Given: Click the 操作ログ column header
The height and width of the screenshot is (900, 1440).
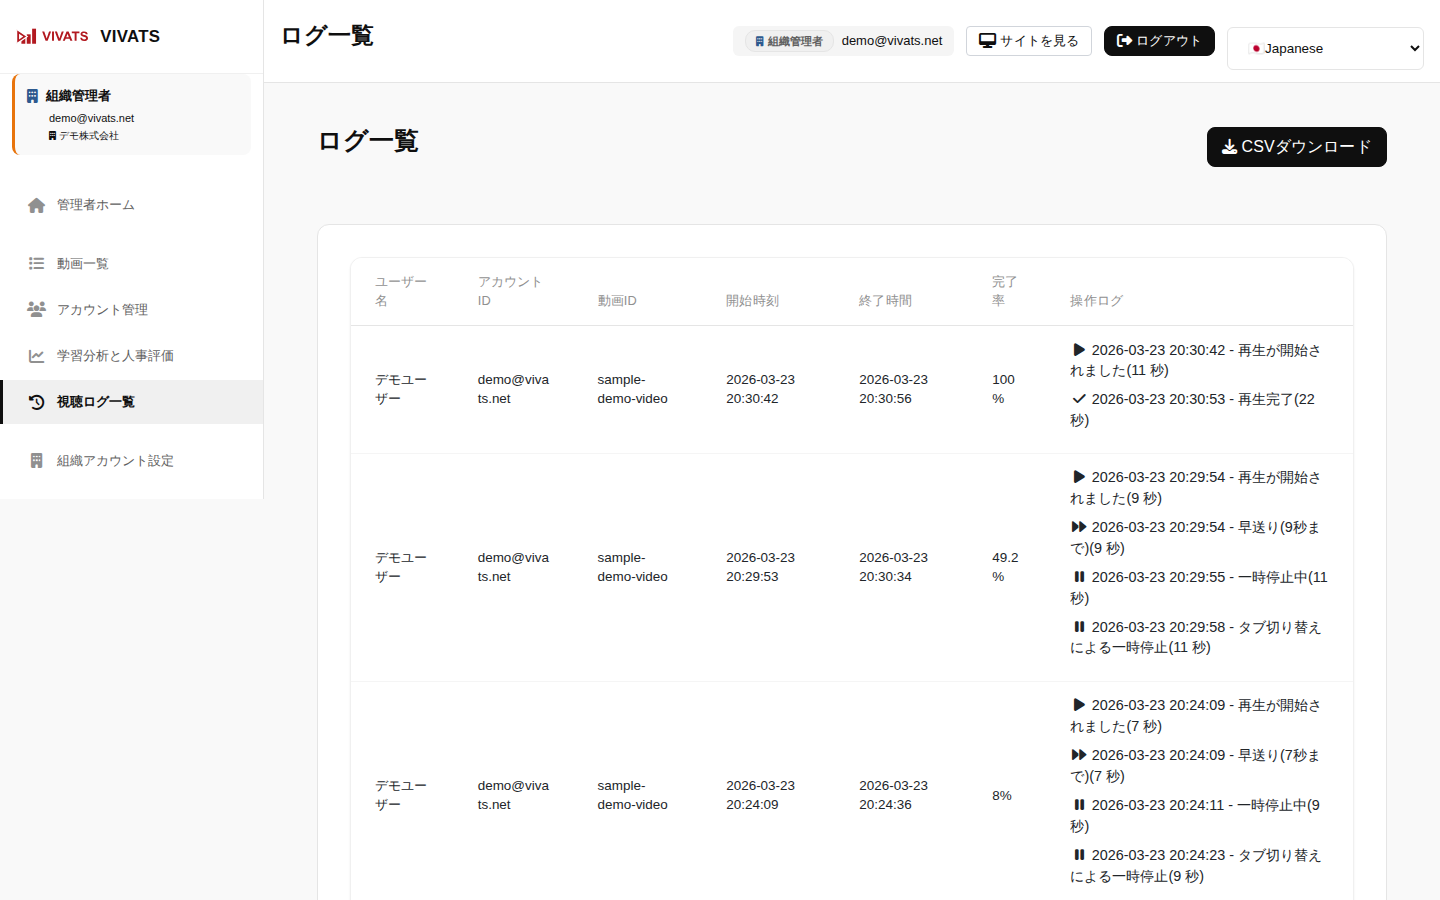Looking at the screenshot, I should 1096,301.
